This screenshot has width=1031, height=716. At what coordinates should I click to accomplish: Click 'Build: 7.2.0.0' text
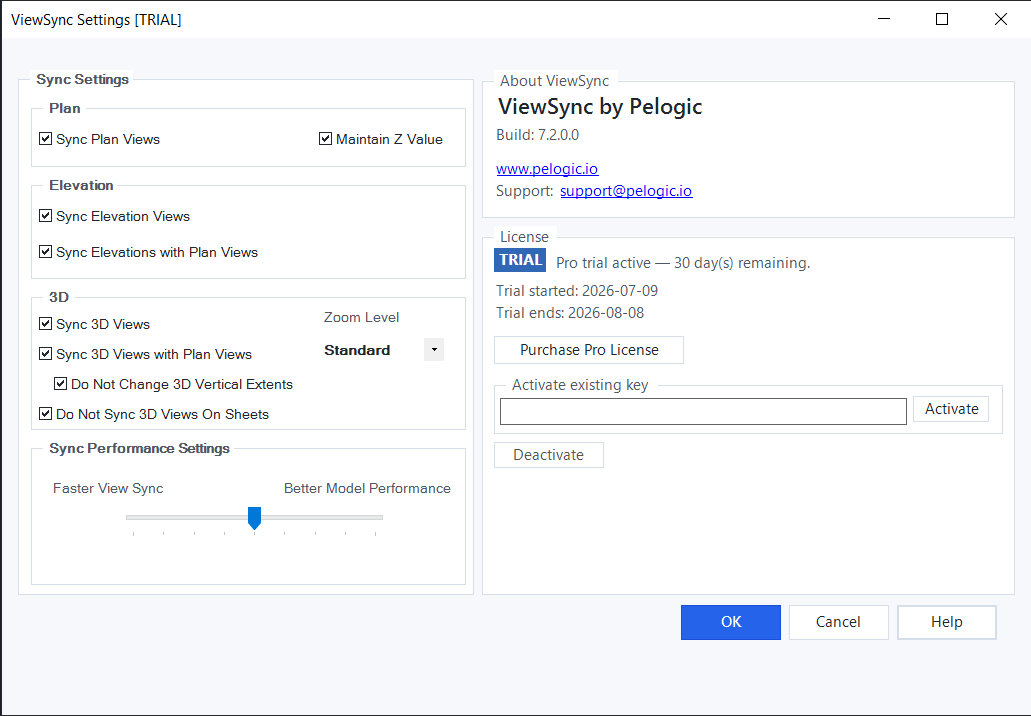pos(538,135)
